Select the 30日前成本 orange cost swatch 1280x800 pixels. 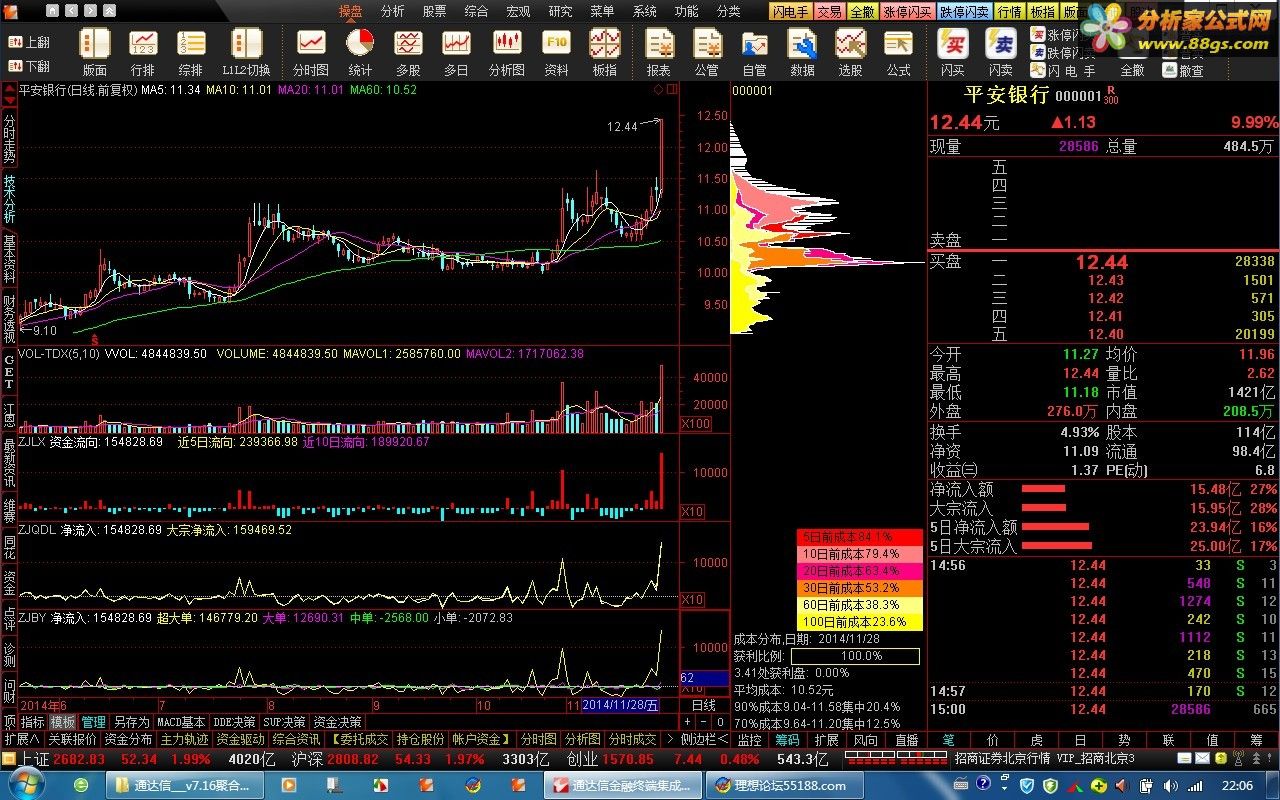click(859, 588)
